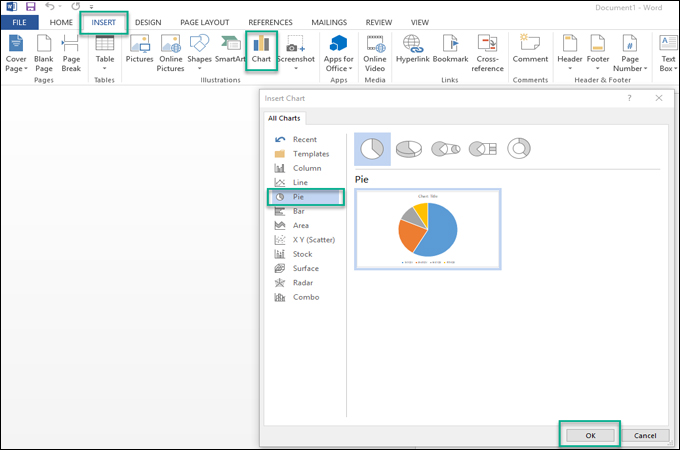Open the Customize Quick Access Toolbar arrow

coord(92,7)
